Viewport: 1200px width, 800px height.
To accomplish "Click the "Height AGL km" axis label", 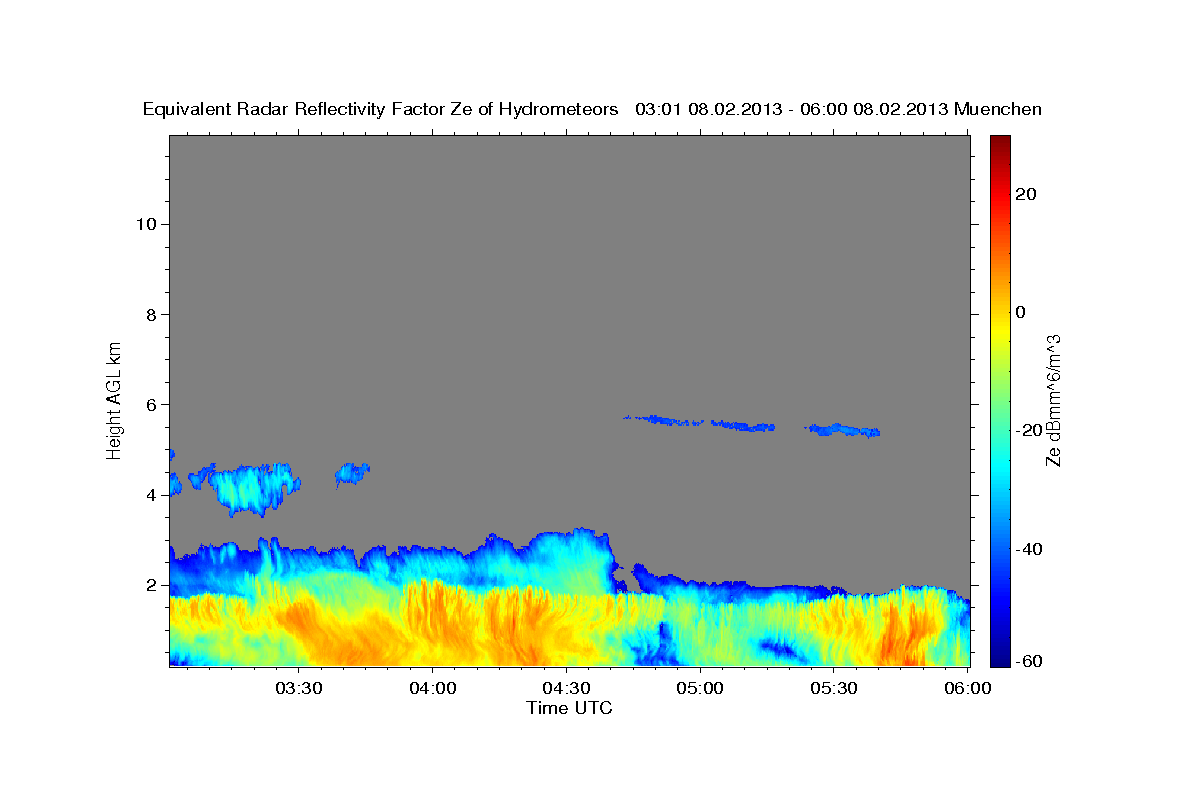I will pos(115,399).
